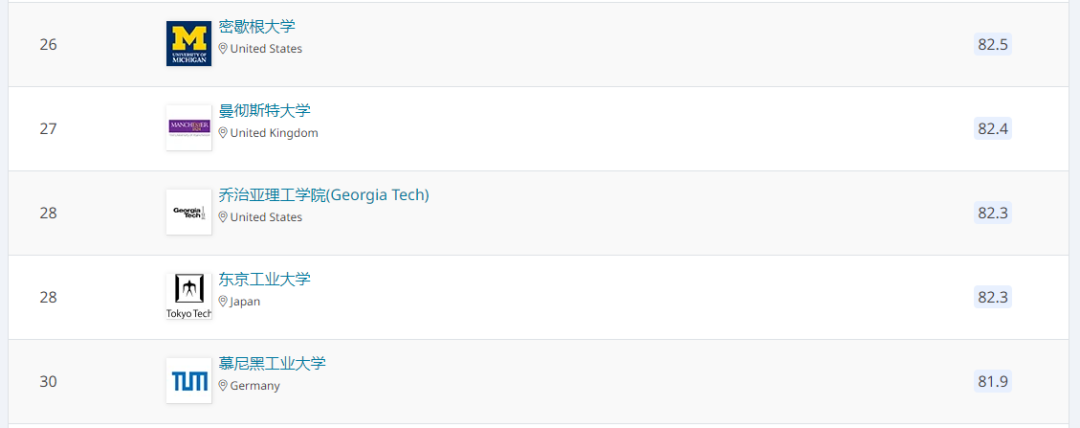Open the 慕尼黑工业大学 university link
This screenshot has width=1080, height=428.
pyautogui.click(x=272, y=364)
